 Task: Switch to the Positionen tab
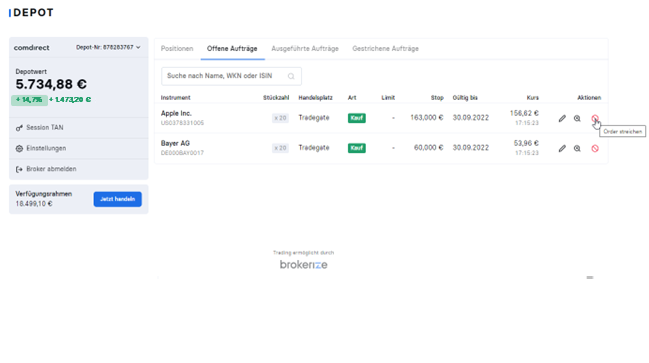click(177, 48)
